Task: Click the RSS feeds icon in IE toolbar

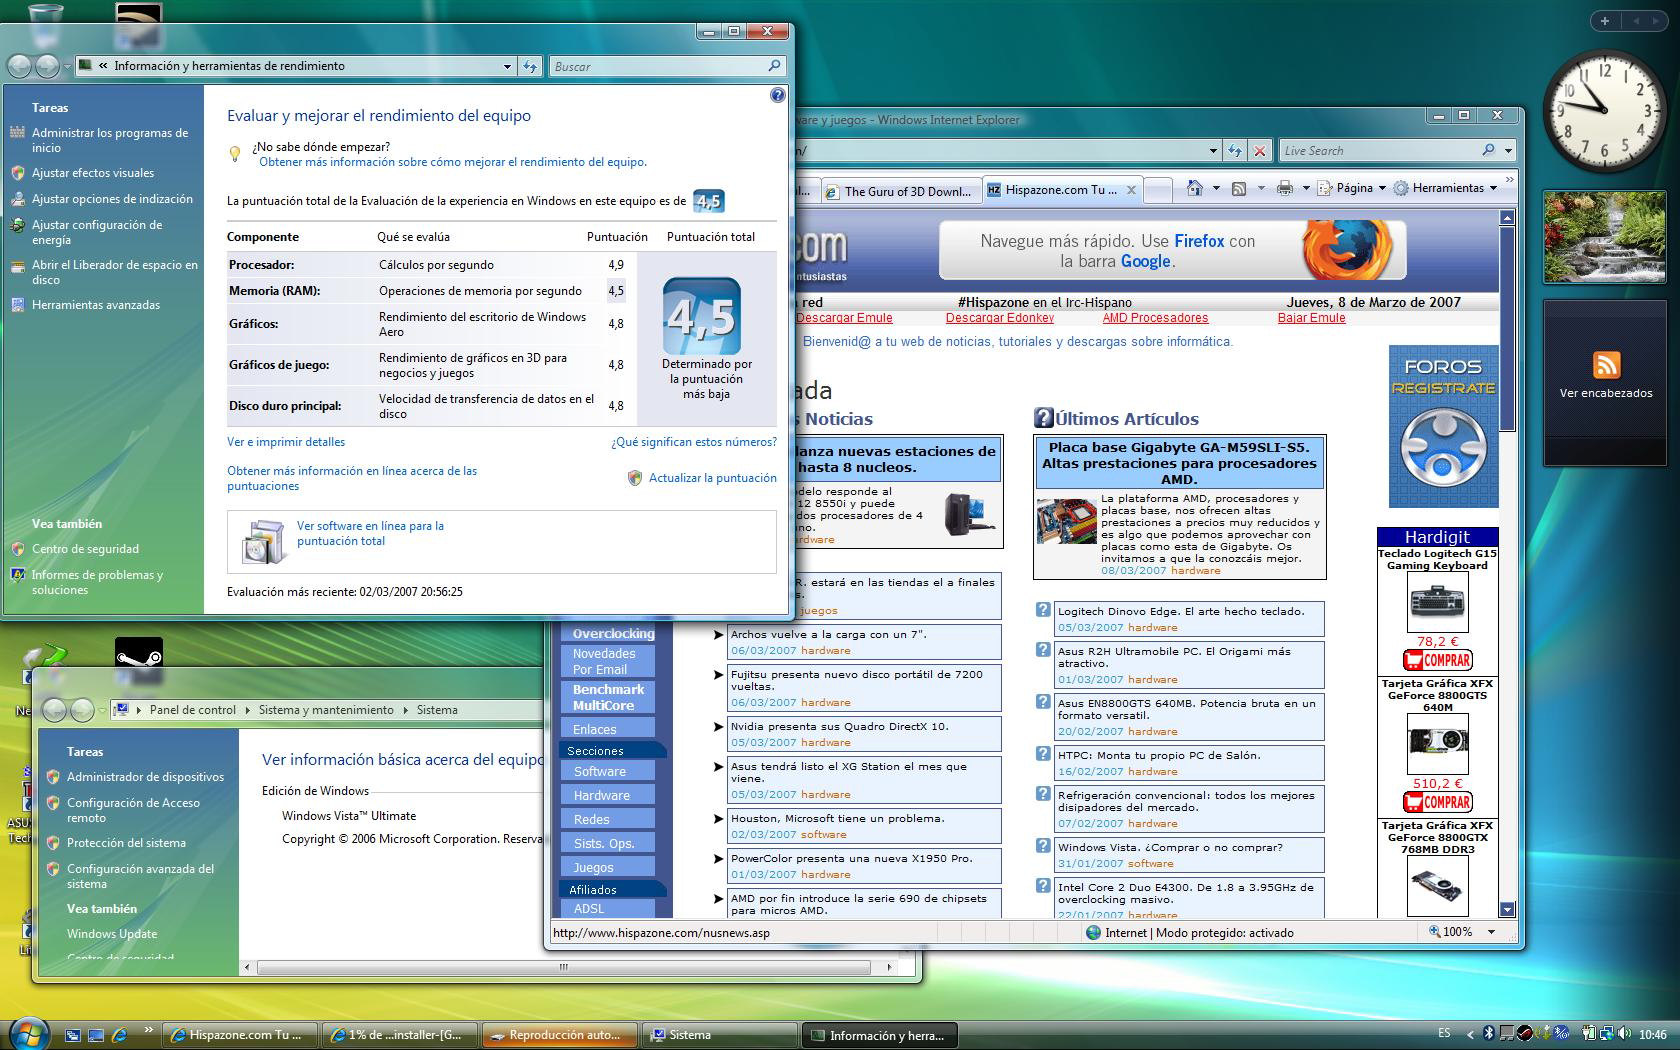Action: tap(1239, 188)
